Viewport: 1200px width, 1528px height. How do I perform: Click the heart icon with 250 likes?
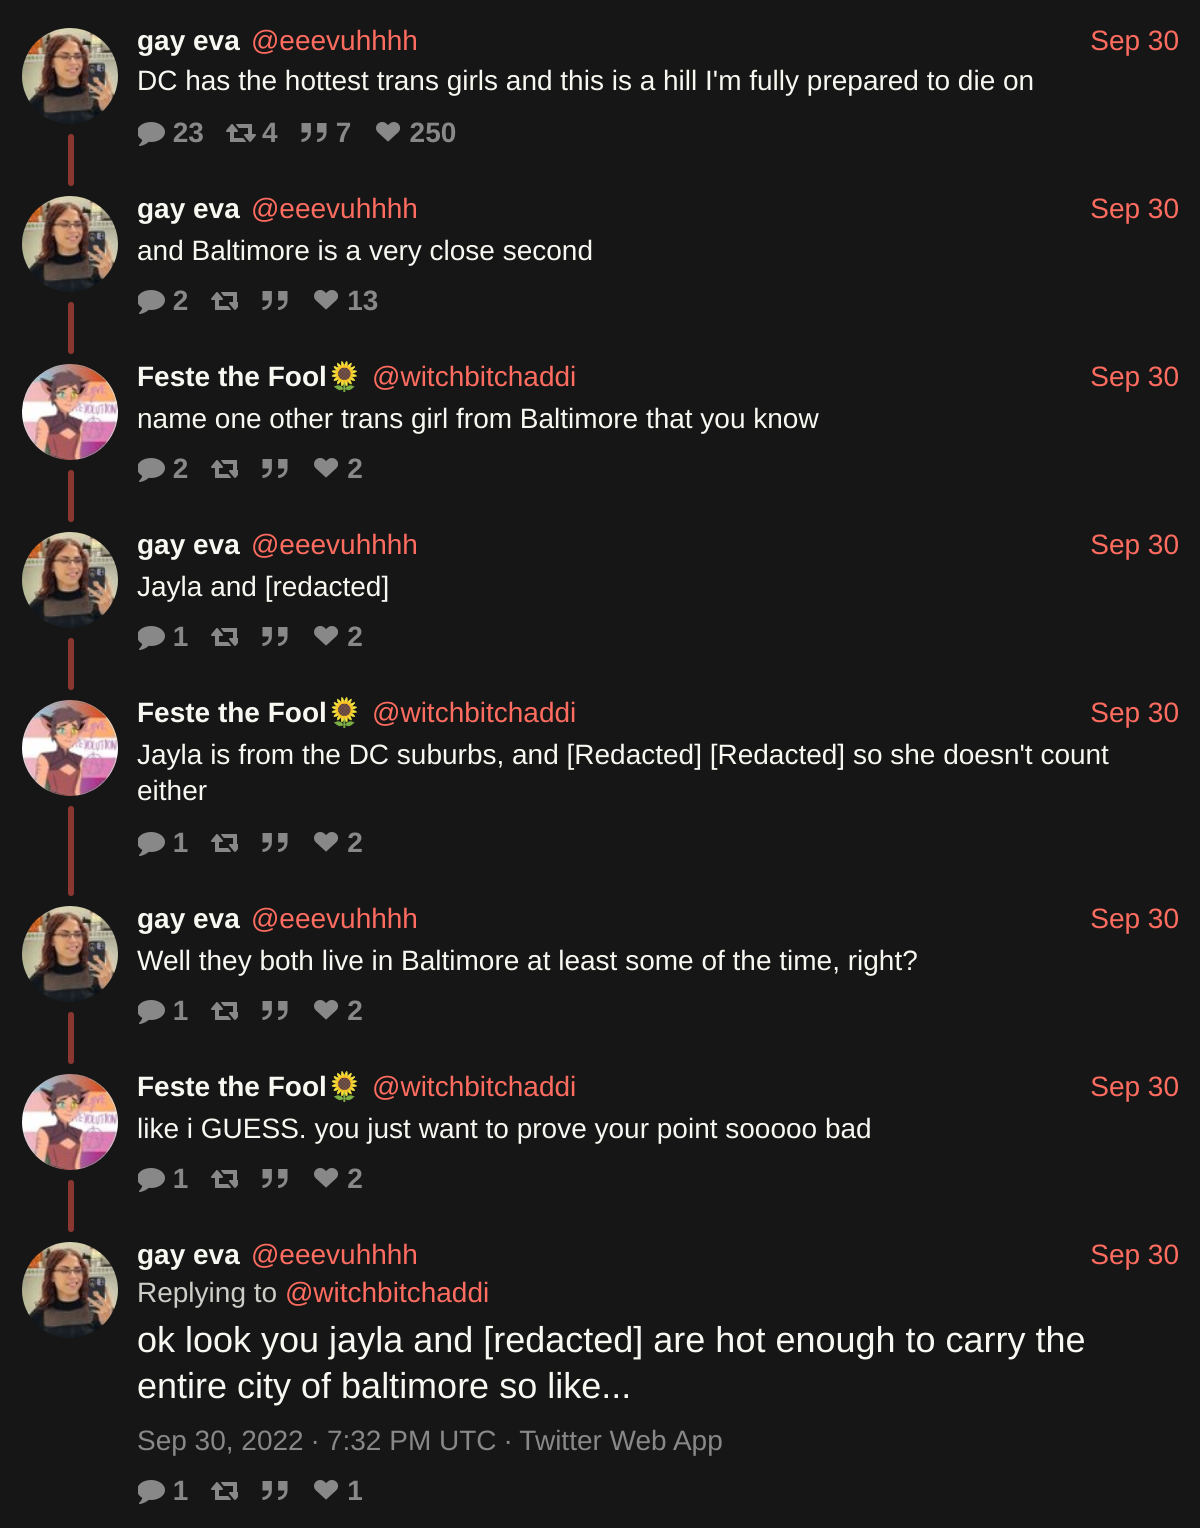388,132
